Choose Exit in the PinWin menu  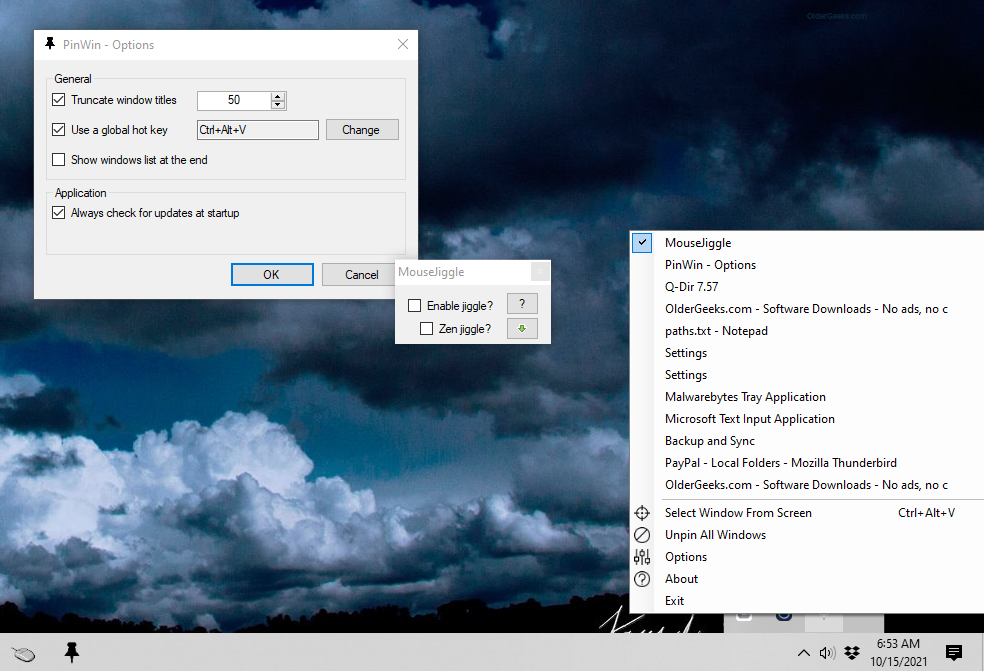(807, 601)
